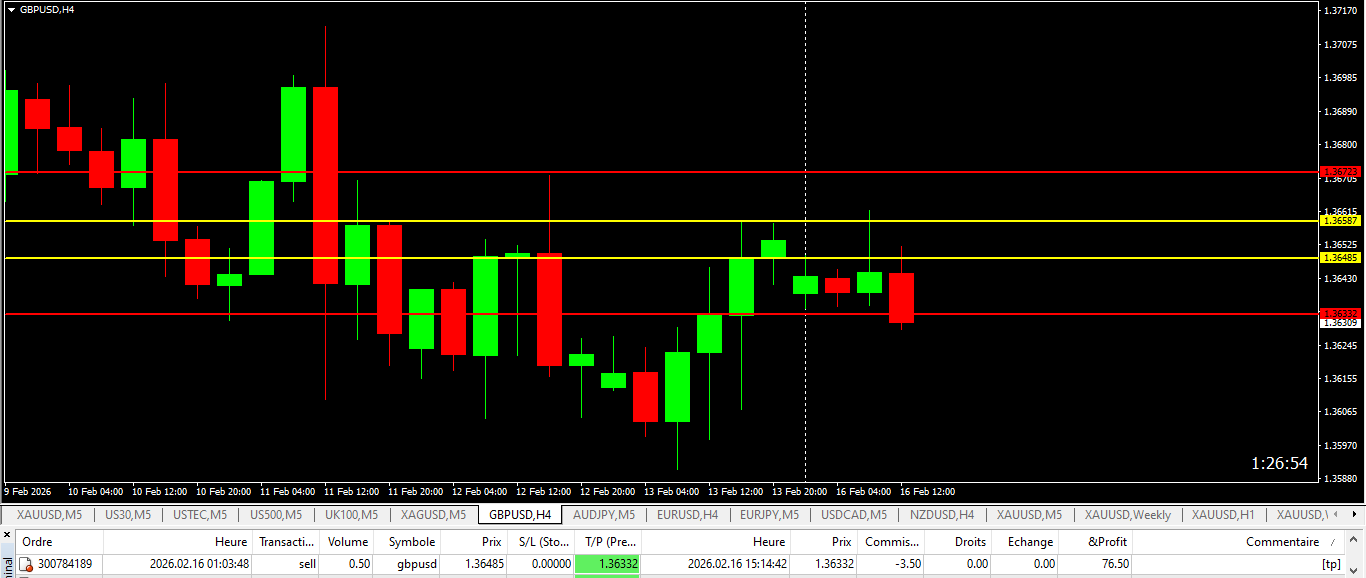
Task: Go to the EURUSD,H4 chart tab
Action: pos(687,515)
